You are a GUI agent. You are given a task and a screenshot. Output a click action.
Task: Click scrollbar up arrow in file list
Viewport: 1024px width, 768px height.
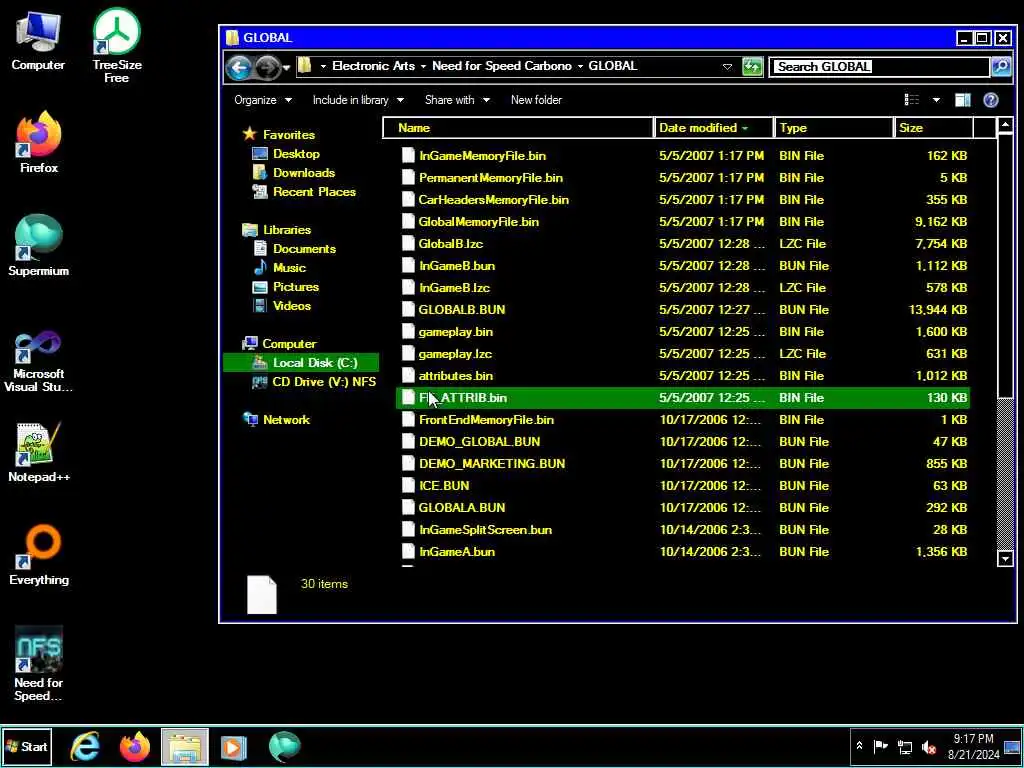1005,125
